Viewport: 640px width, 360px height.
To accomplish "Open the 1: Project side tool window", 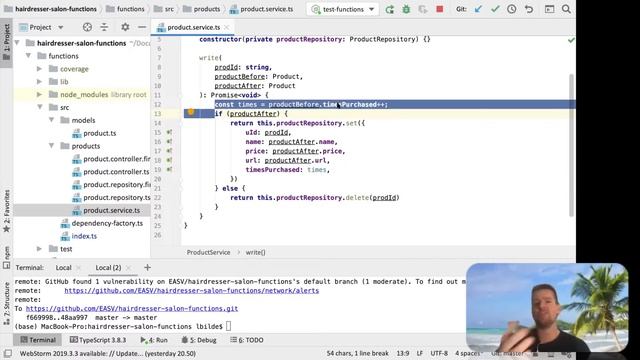I will (7, 42).
